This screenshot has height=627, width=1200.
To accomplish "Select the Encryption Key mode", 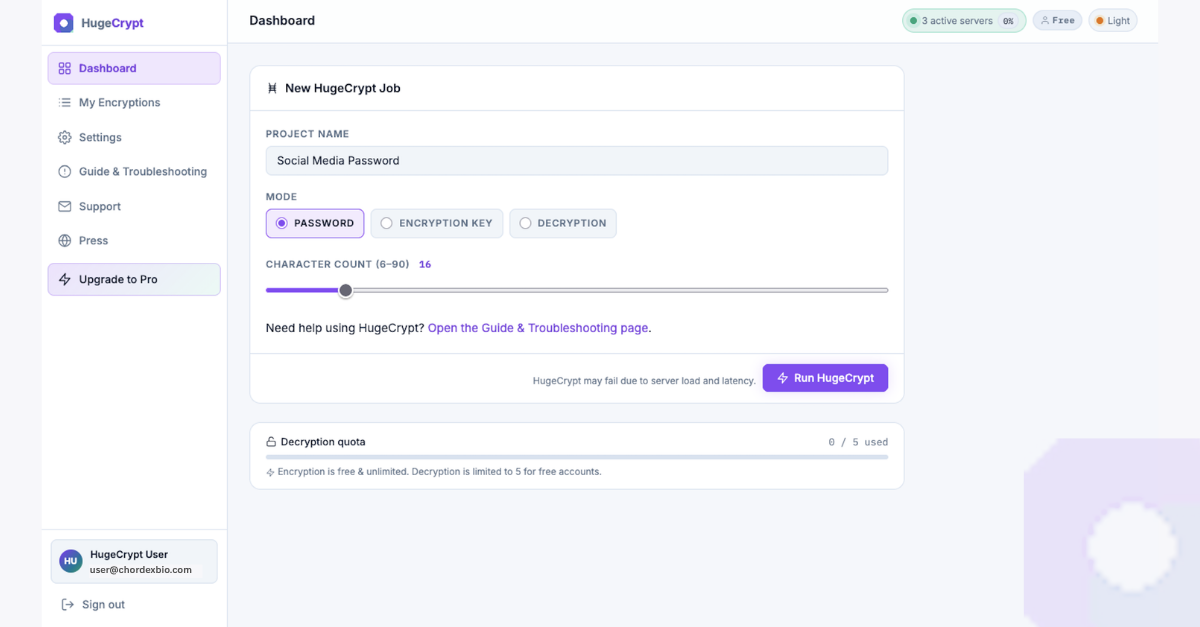I will [437, 223].
